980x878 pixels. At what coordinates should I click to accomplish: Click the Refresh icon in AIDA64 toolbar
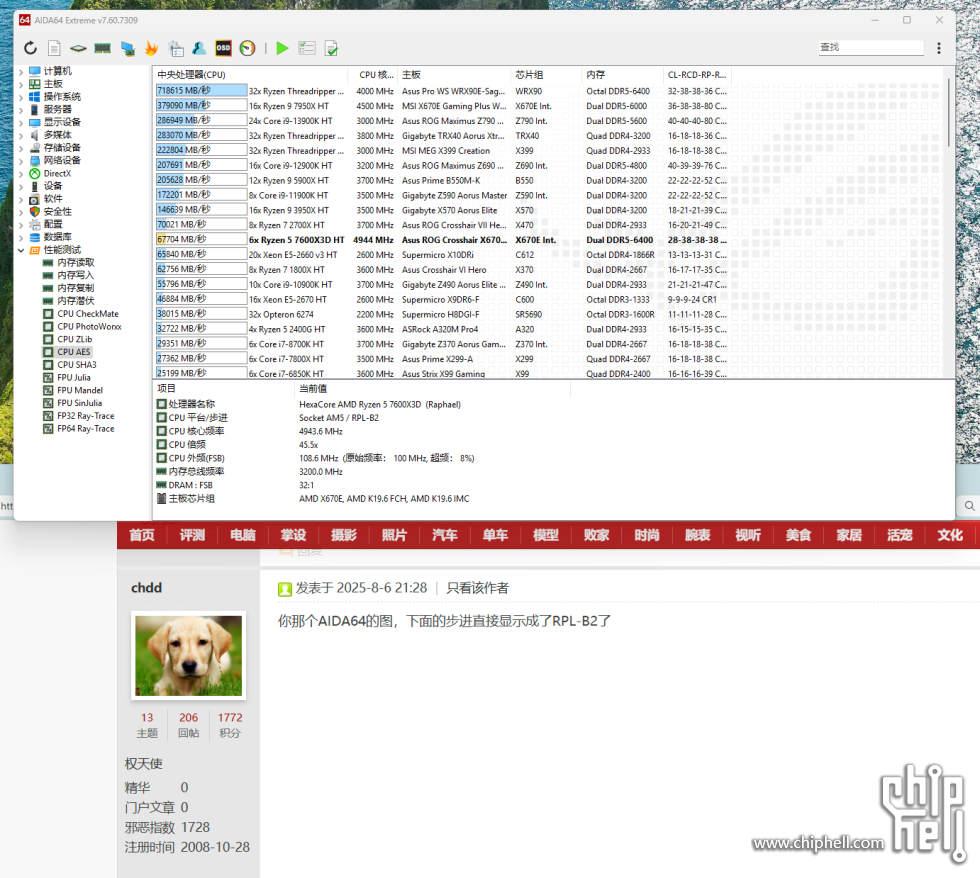[30, 48]
